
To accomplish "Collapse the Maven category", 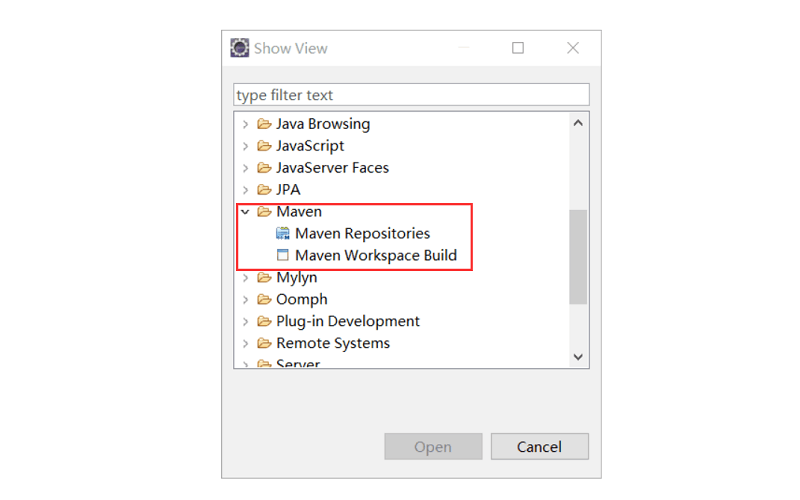I will click(245, 212).
